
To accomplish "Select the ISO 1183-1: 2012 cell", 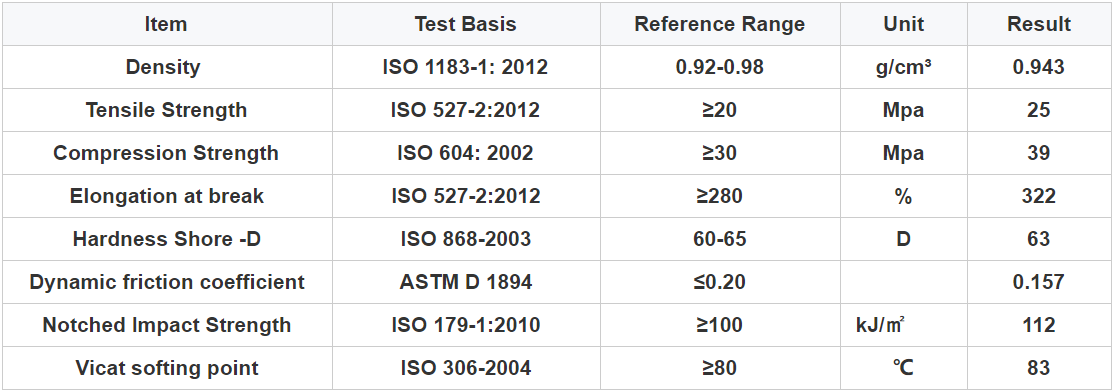I will click(x=466, y=67).
